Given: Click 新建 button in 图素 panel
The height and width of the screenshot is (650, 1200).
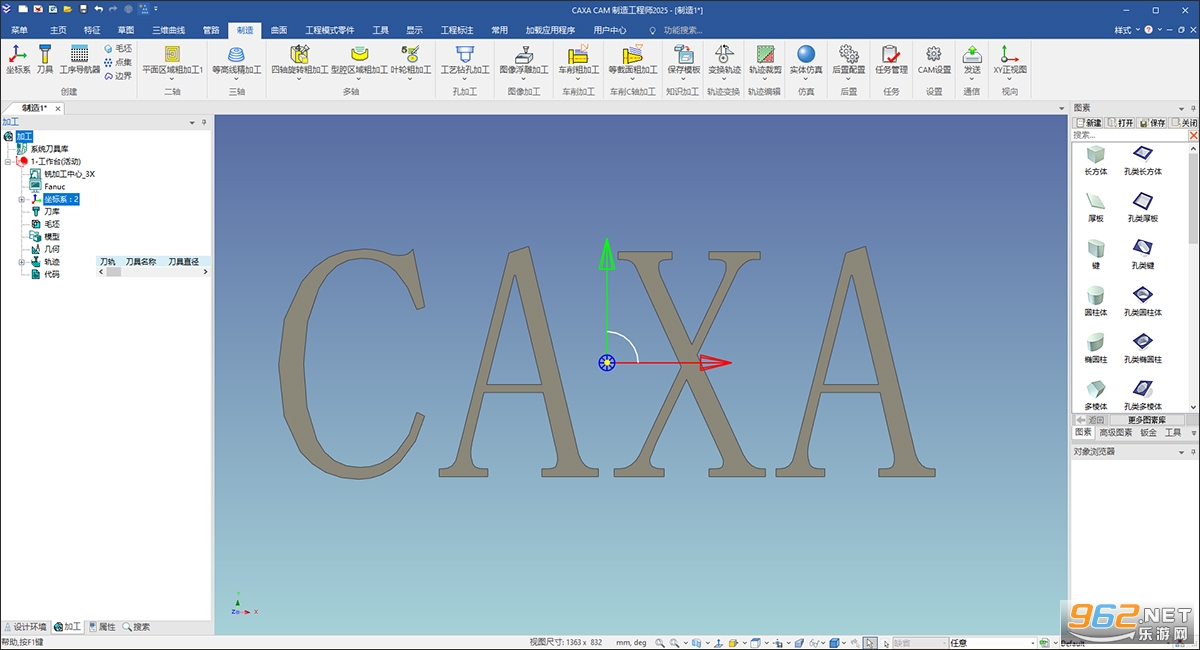Looking at the screenshot, I should pos(1088,123).
